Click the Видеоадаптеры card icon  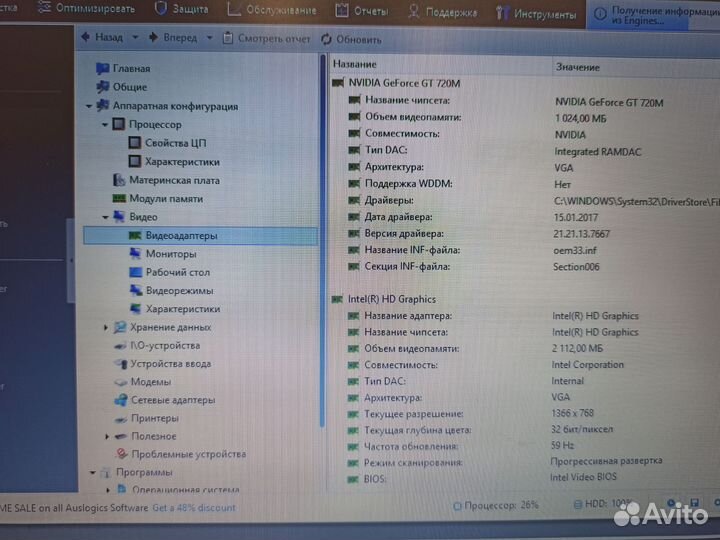135,236
